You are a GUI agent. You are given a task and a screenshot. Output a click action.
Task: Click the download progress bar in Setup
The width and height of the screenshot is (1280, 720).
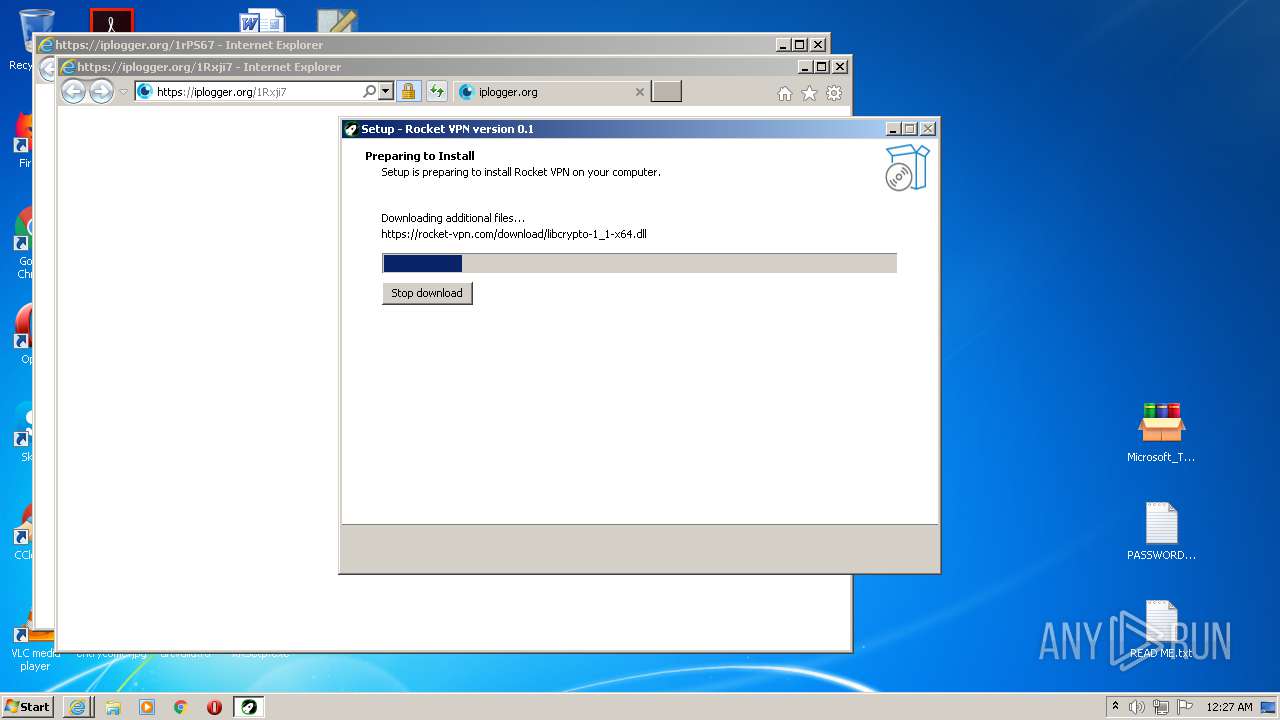[639, 263]
